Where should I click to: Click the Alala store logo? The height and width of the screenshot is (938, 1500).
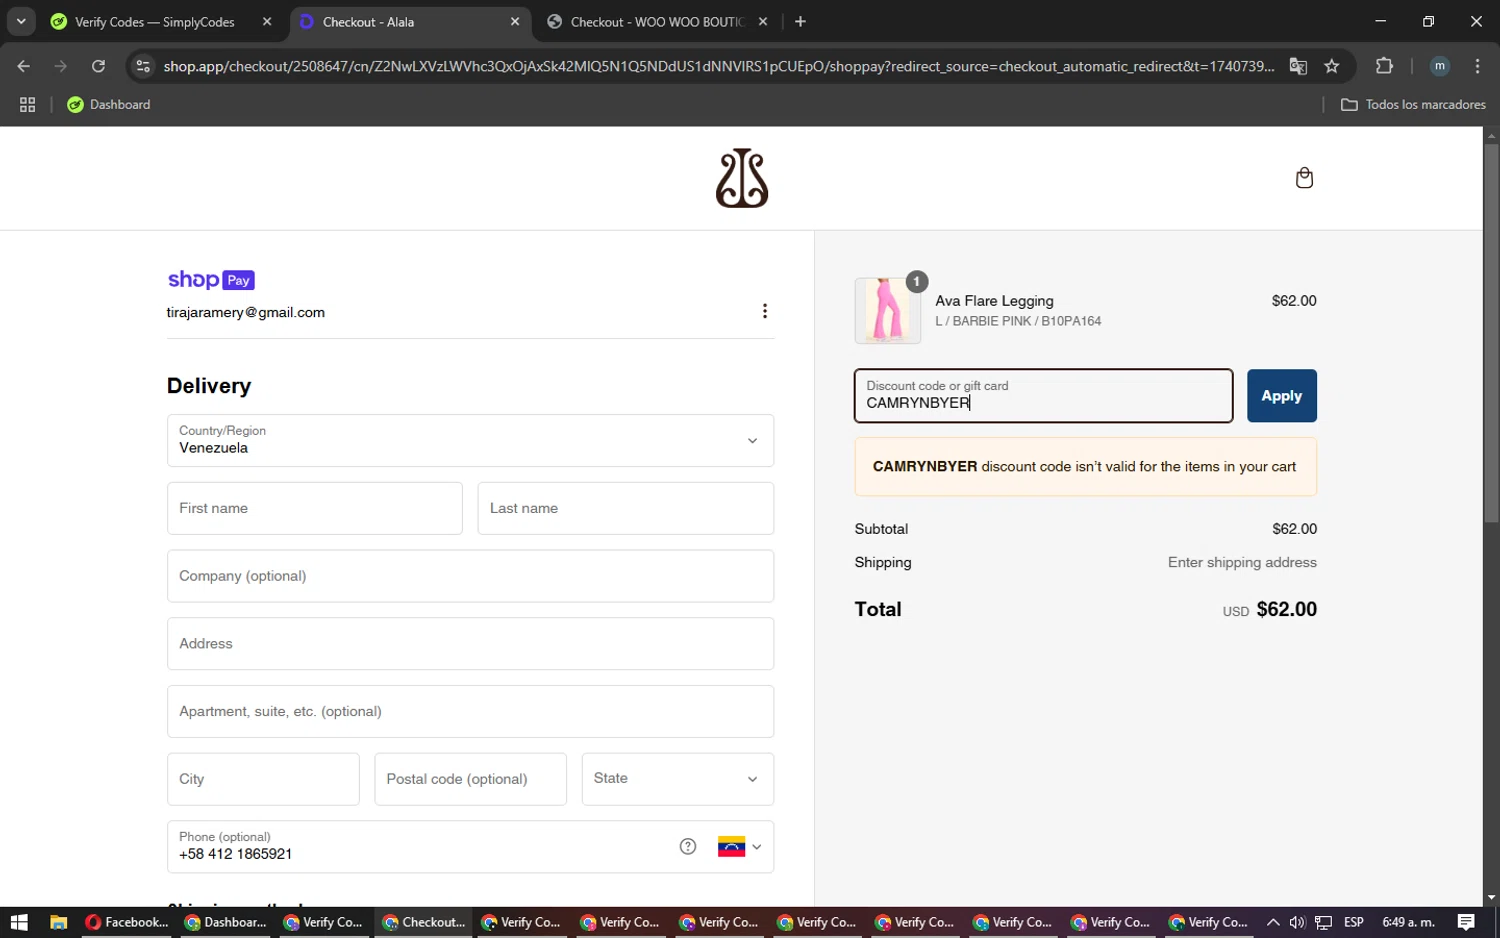(742, 178)
